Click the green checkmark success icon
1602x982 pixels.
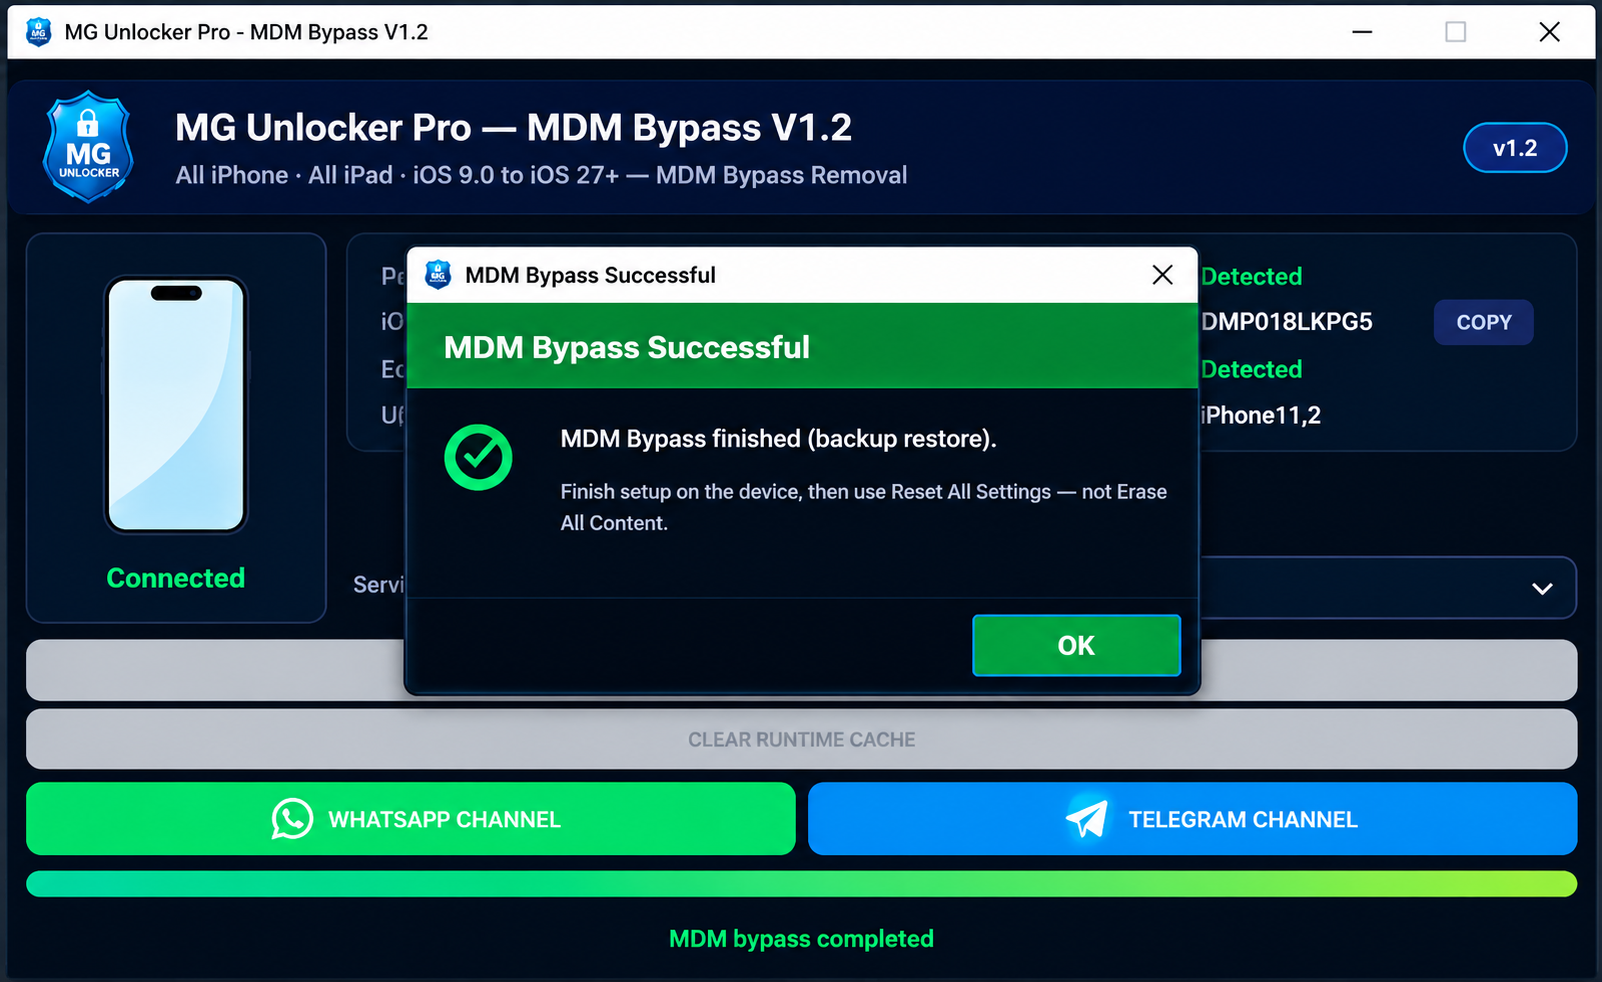(x=478, y=457)
